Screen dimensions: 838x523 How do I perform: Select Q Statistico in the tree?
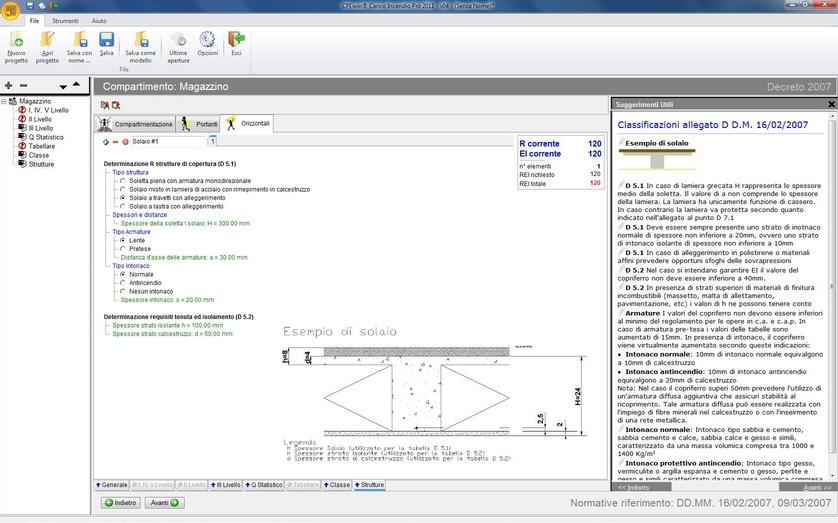[x=44, y=137]
